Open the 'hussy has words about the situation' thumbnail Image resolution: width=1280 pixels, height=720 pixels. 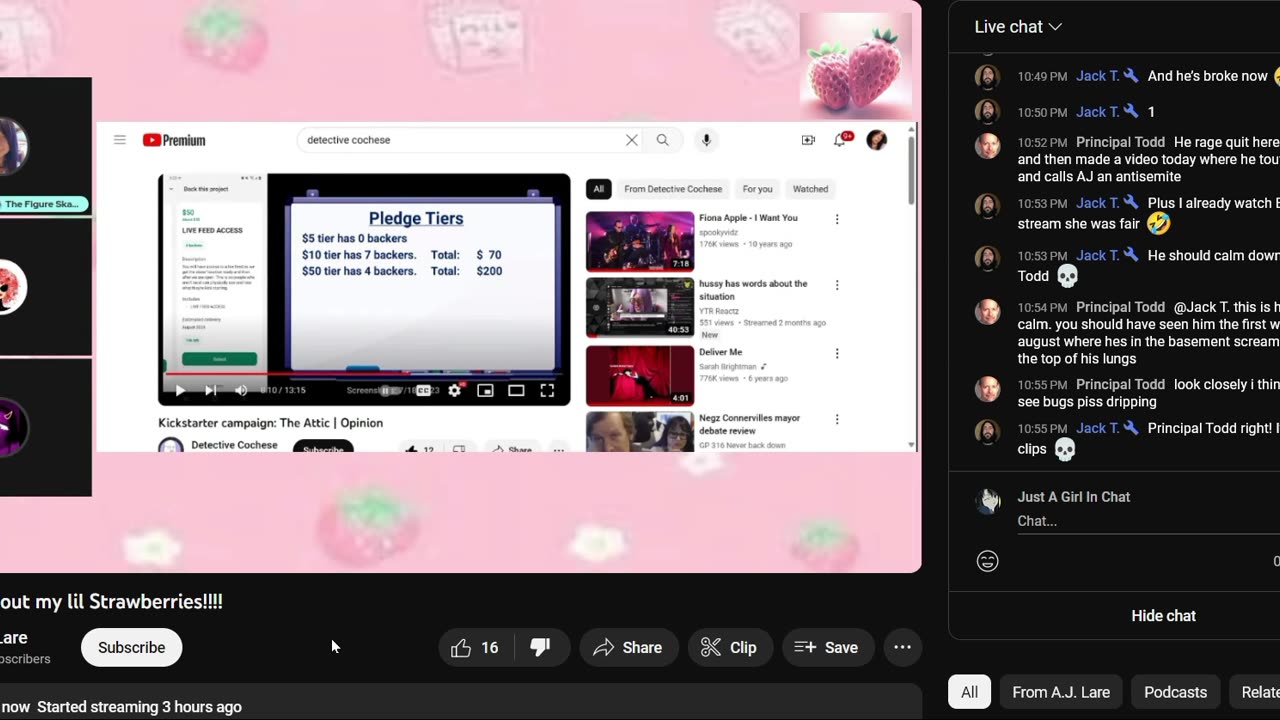tap(640, 307)
